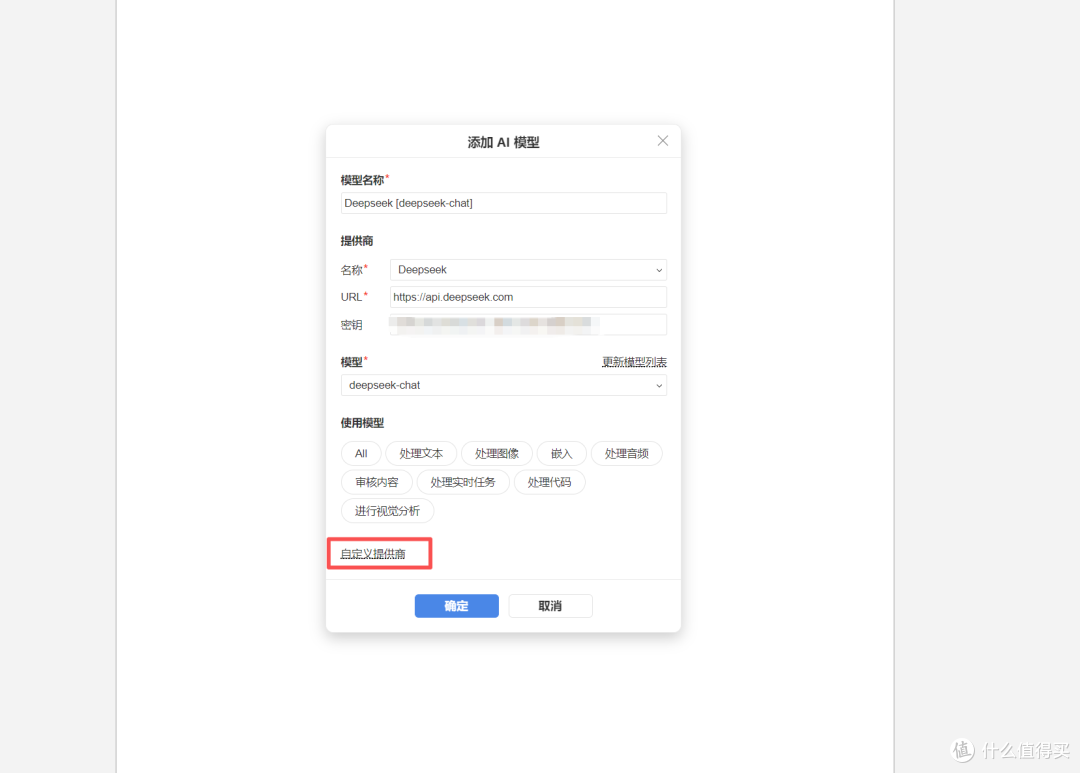Screen dimensions: 1080x773
Task: Open the provider 名称 Deepseek dropdown
Action: point(528,270)
